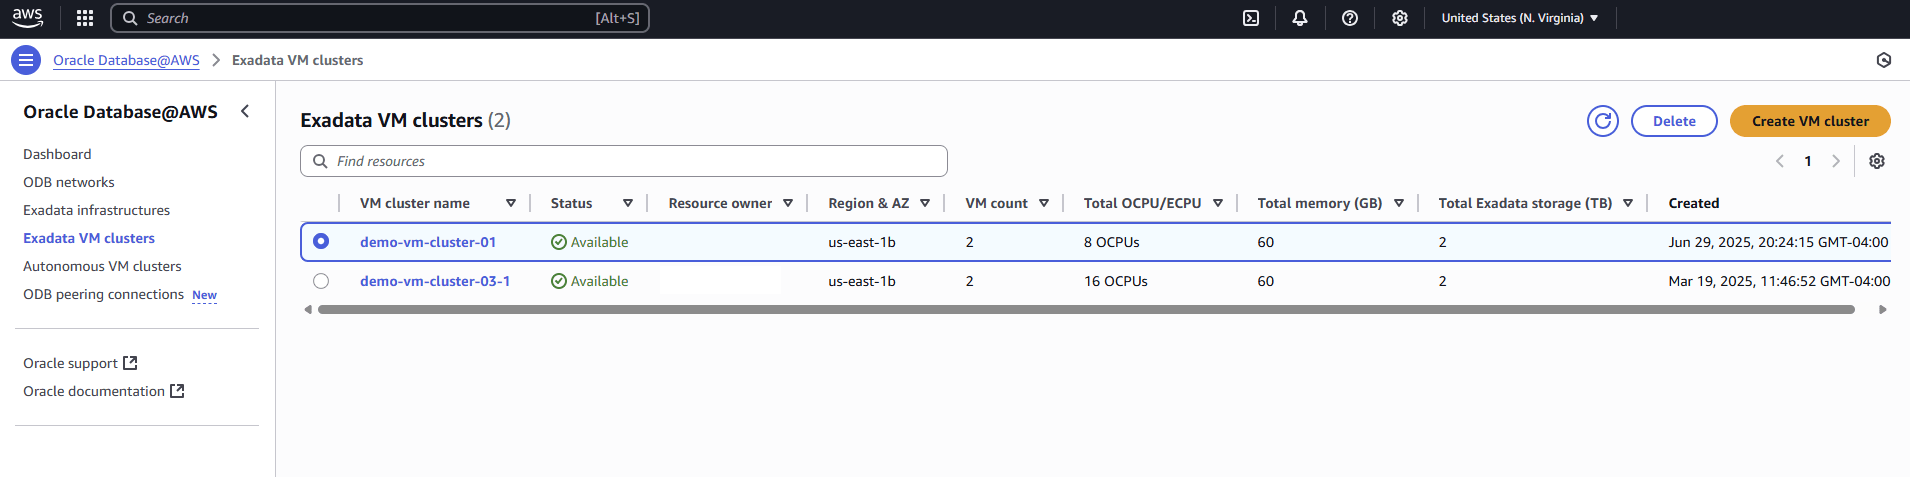The width and height of the screenshot is (1910, 477).
Task: Click the 16 OCPUs cell
Action: 1116,281
